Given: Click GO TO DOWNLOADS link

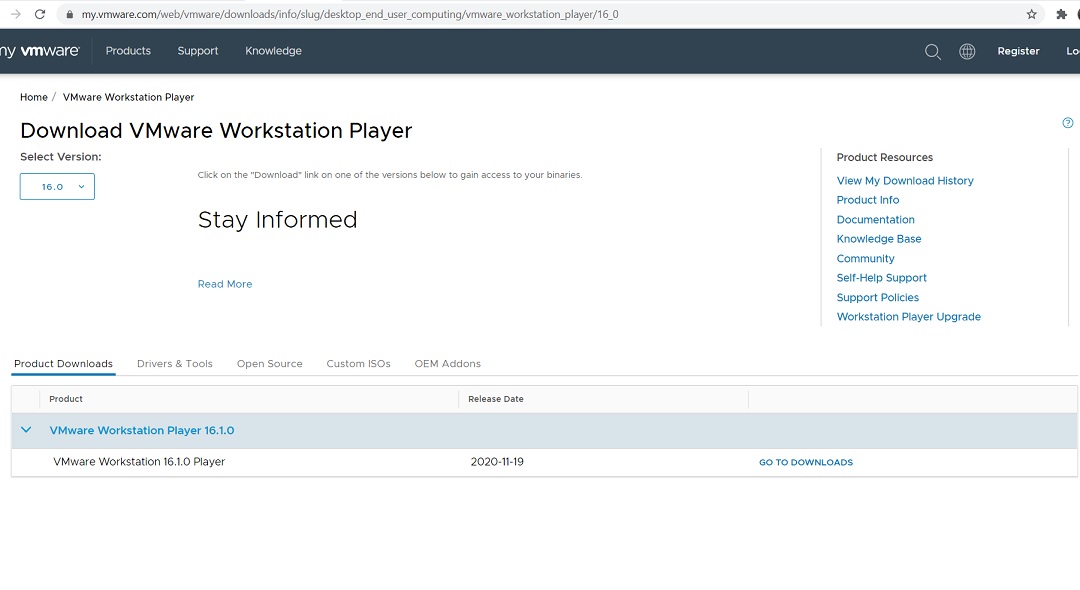Looking at the screenshot, I should pyautogui.click(x=806, y=462).
